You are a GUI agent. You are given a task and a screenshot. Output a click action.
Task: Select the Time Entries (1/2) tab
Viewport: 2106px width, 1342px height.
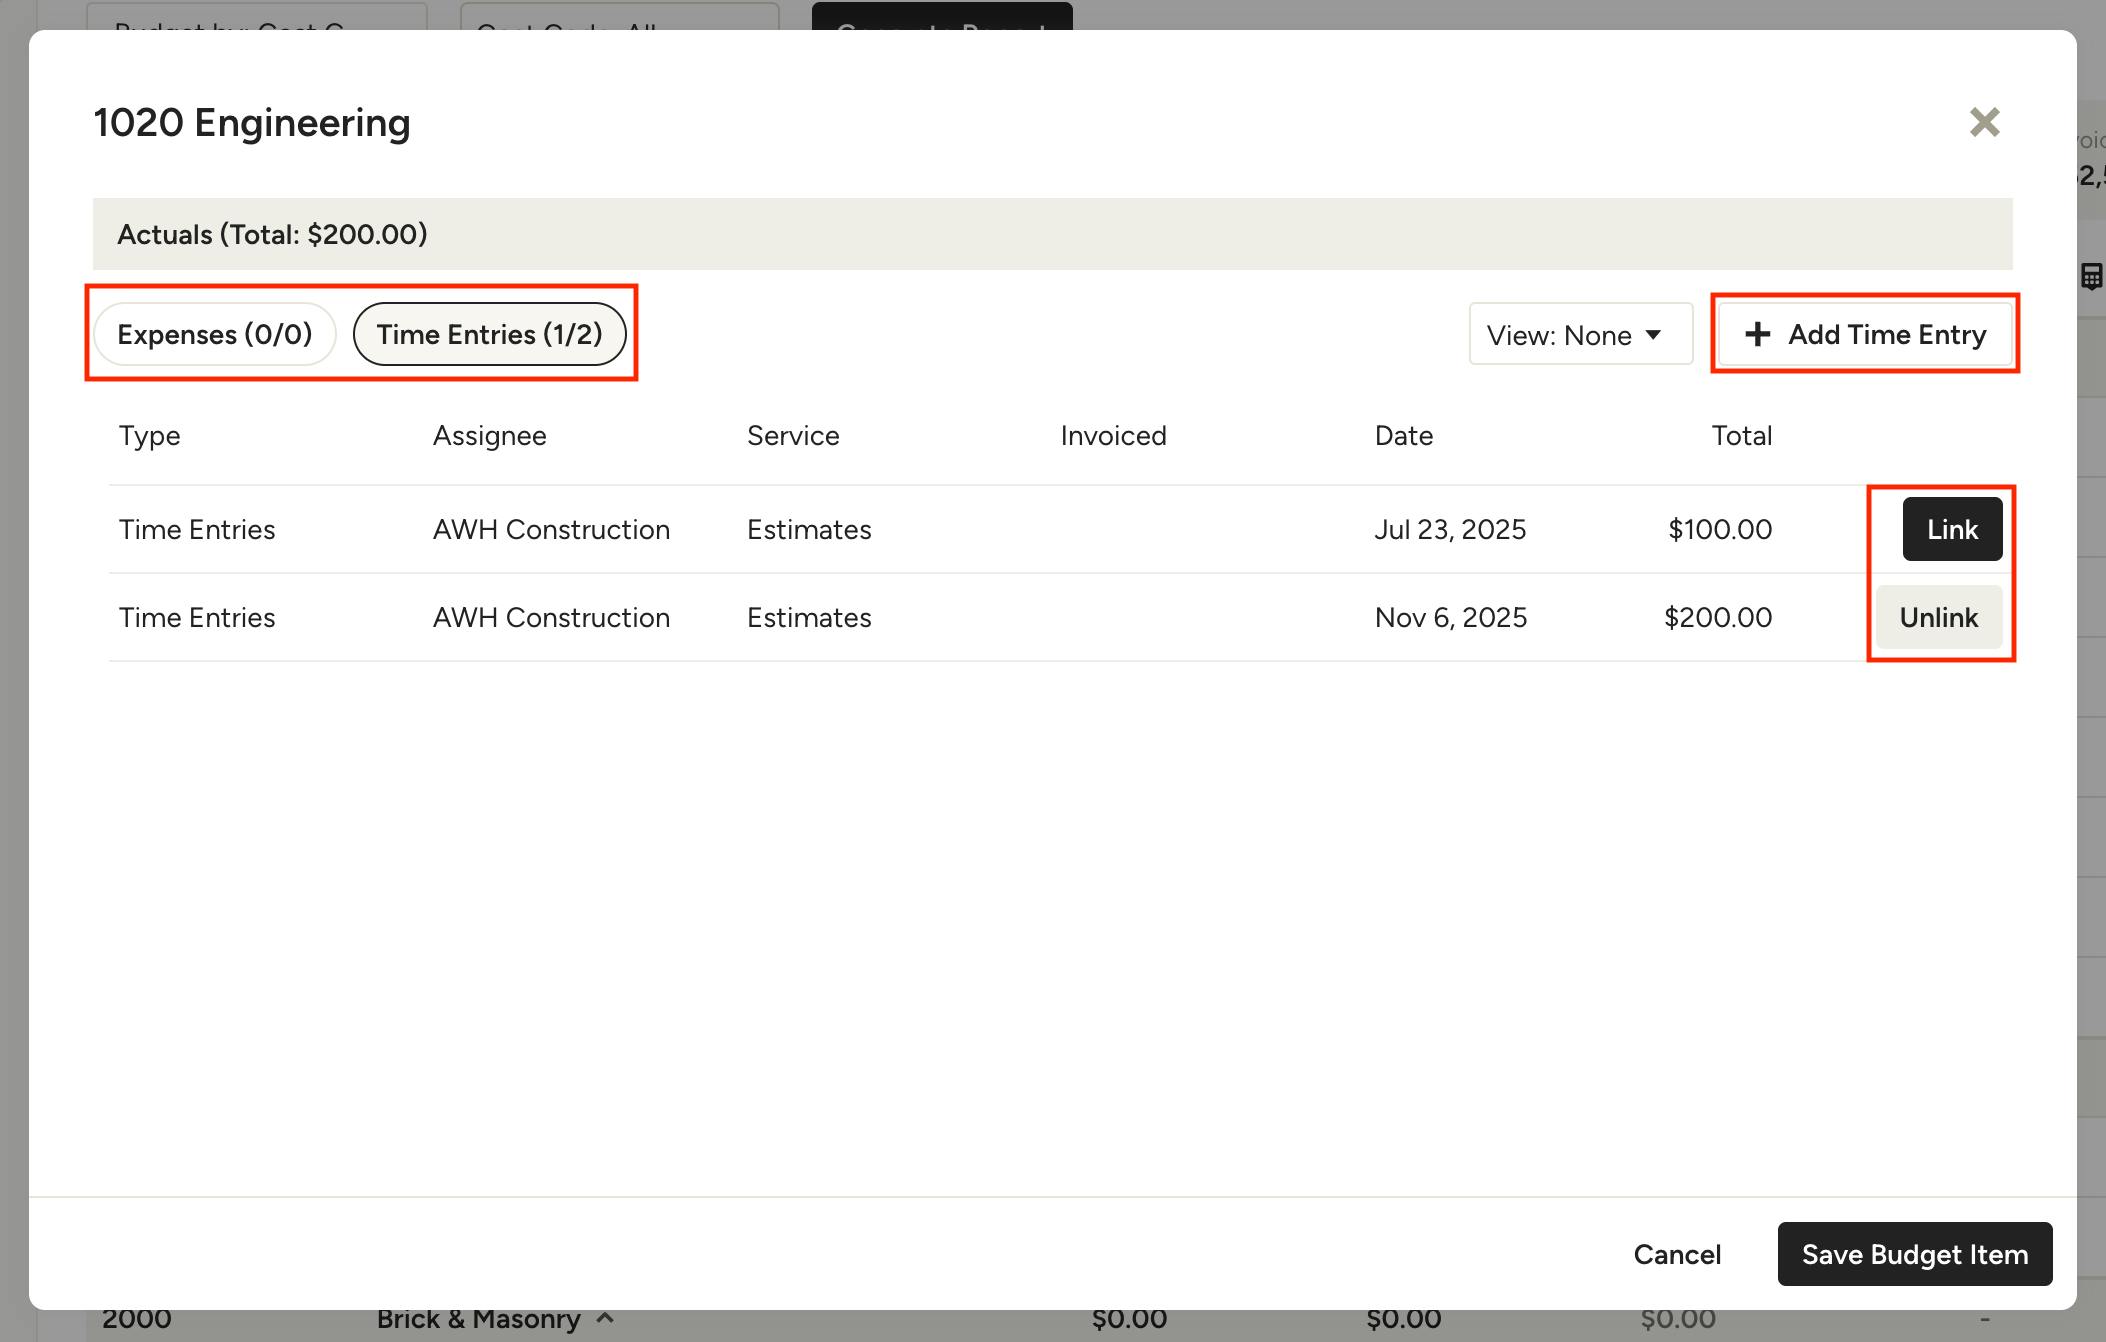pos(489,334)
